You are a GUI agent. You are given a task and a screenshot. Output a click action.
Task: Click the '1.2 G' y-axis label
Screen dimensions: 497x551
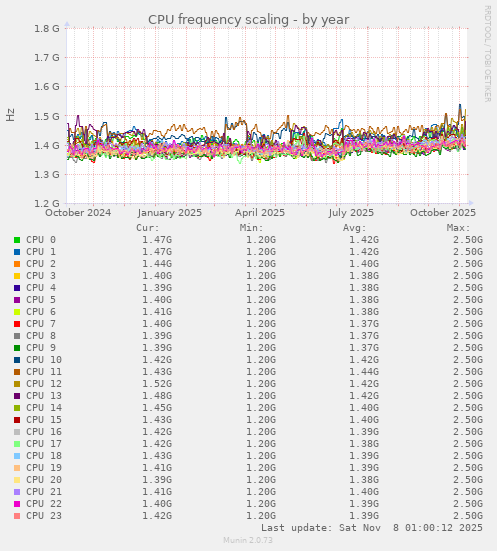(47, 203)
